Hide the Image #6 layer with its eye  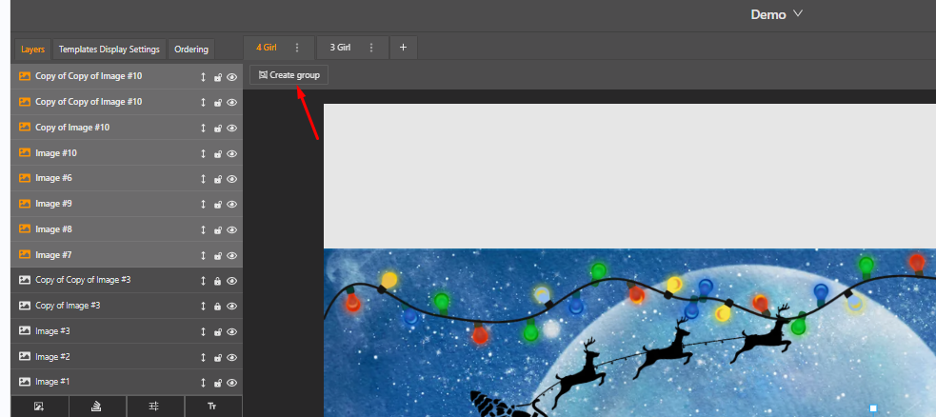click(232, 179)
